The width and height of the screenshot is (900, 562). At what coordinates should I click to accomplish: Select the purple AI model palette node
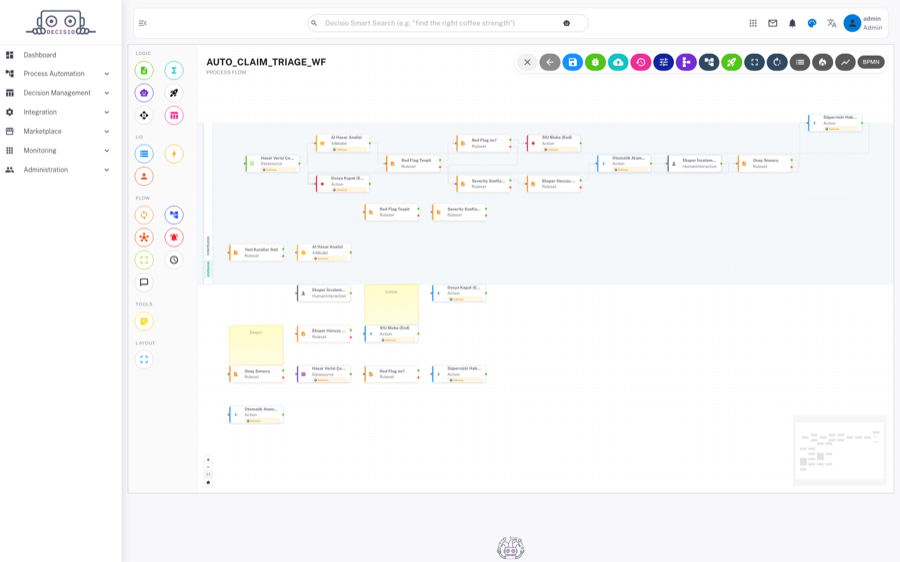[144, 93]
